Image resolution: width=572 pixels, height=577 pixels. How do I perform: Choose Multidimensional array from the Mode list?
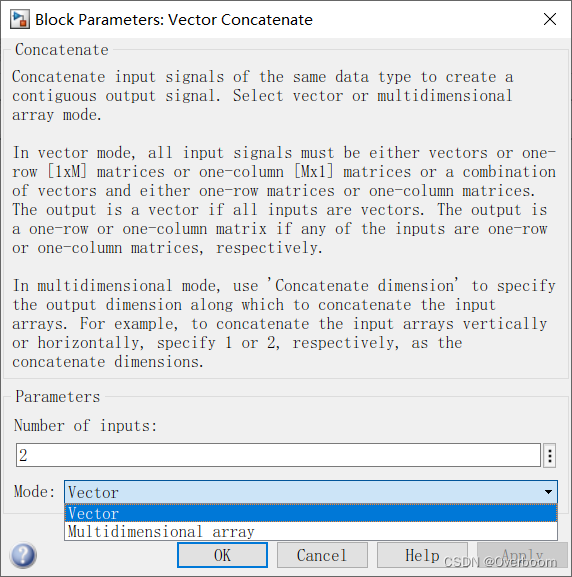click(311, 531)
